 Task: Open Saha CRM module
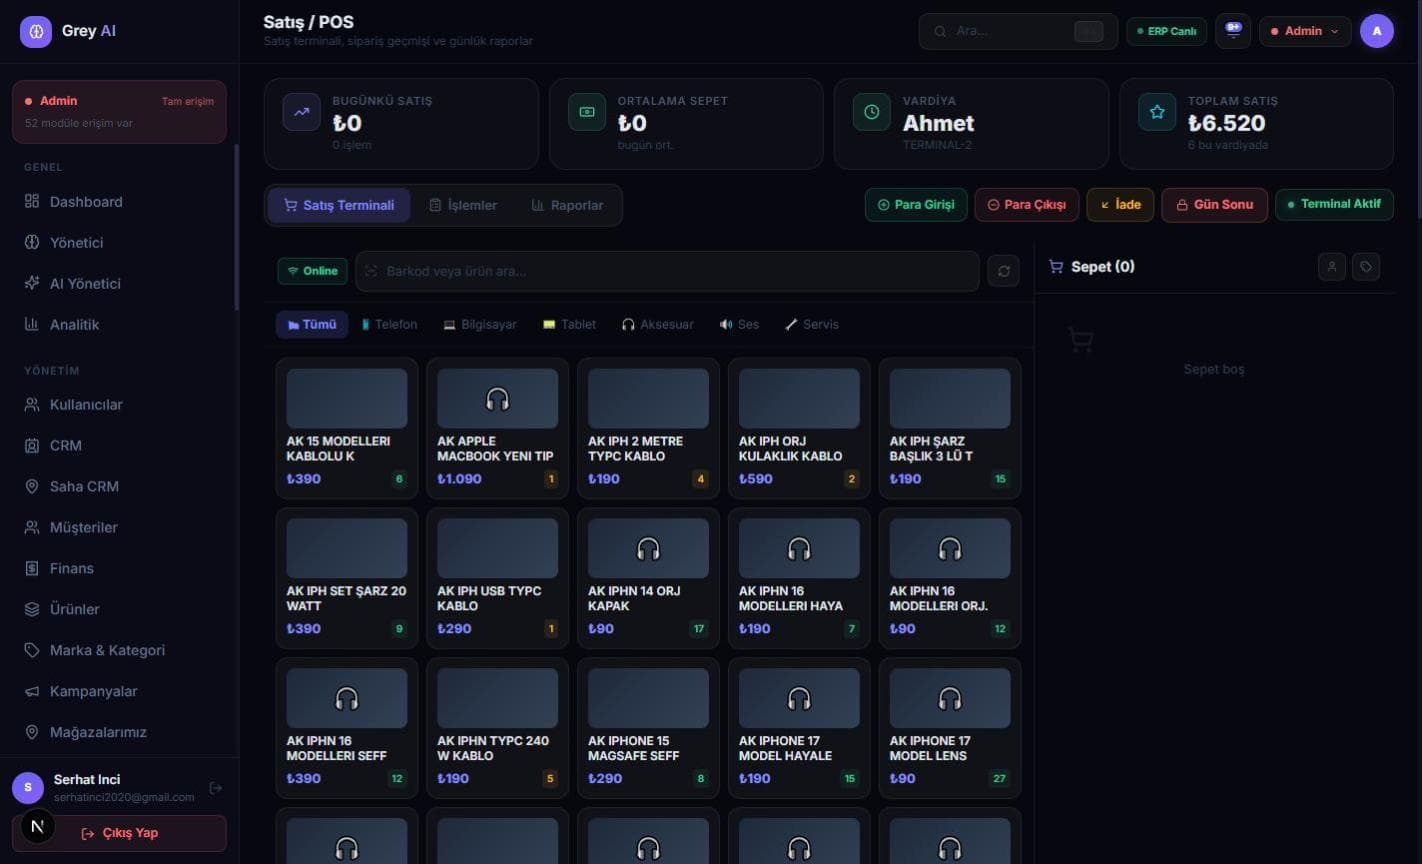[119, 486]
